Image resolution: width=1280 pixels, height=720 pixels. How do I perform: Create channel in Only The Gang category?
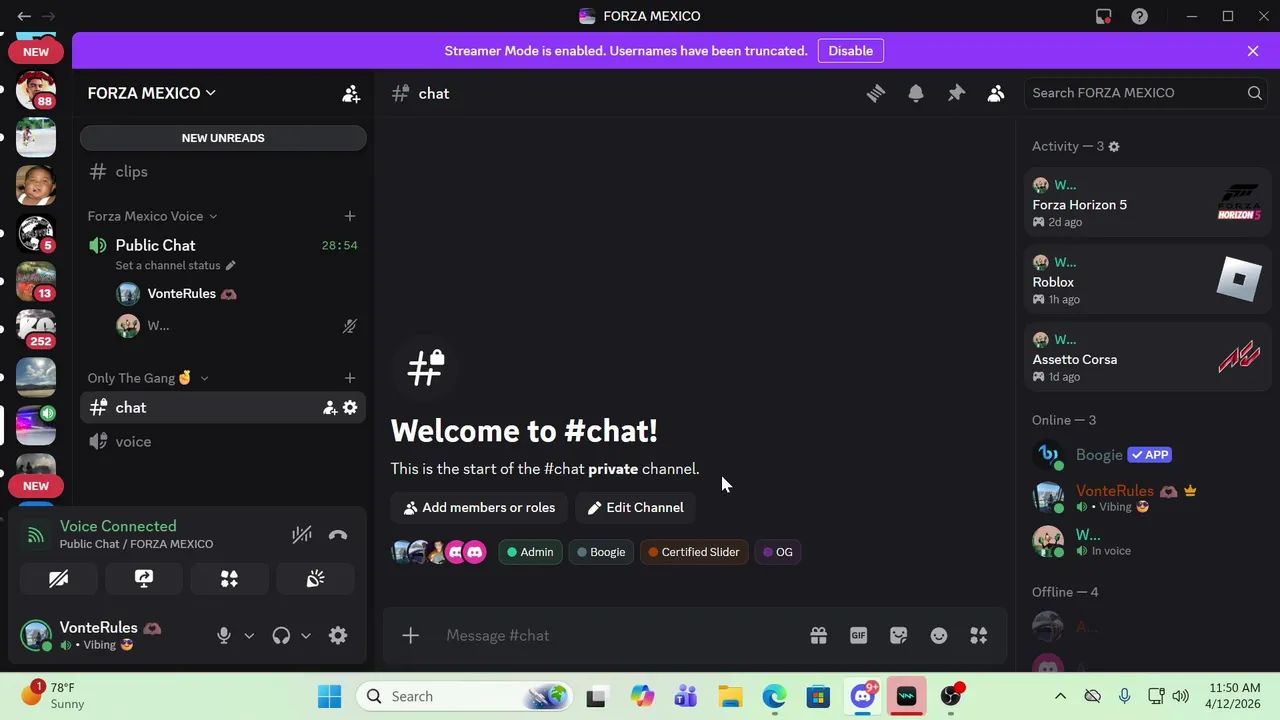[x=350, y=378]
